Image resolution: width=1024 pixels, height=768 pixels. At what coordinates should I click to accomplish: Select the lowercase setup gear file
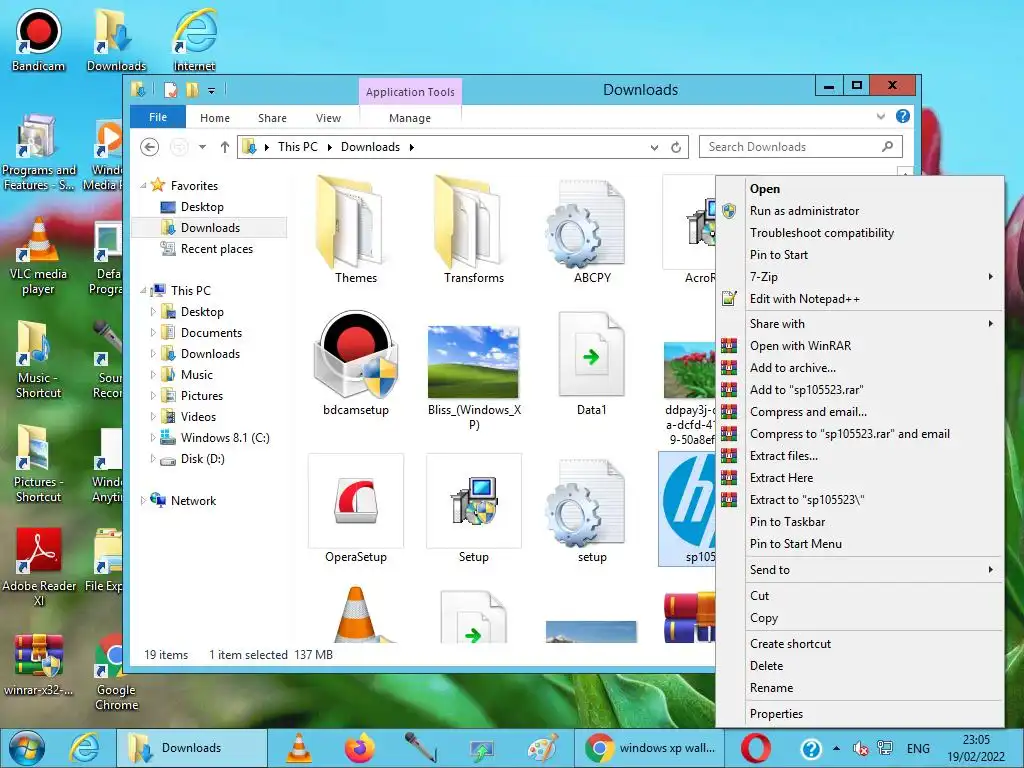(592, 511)
